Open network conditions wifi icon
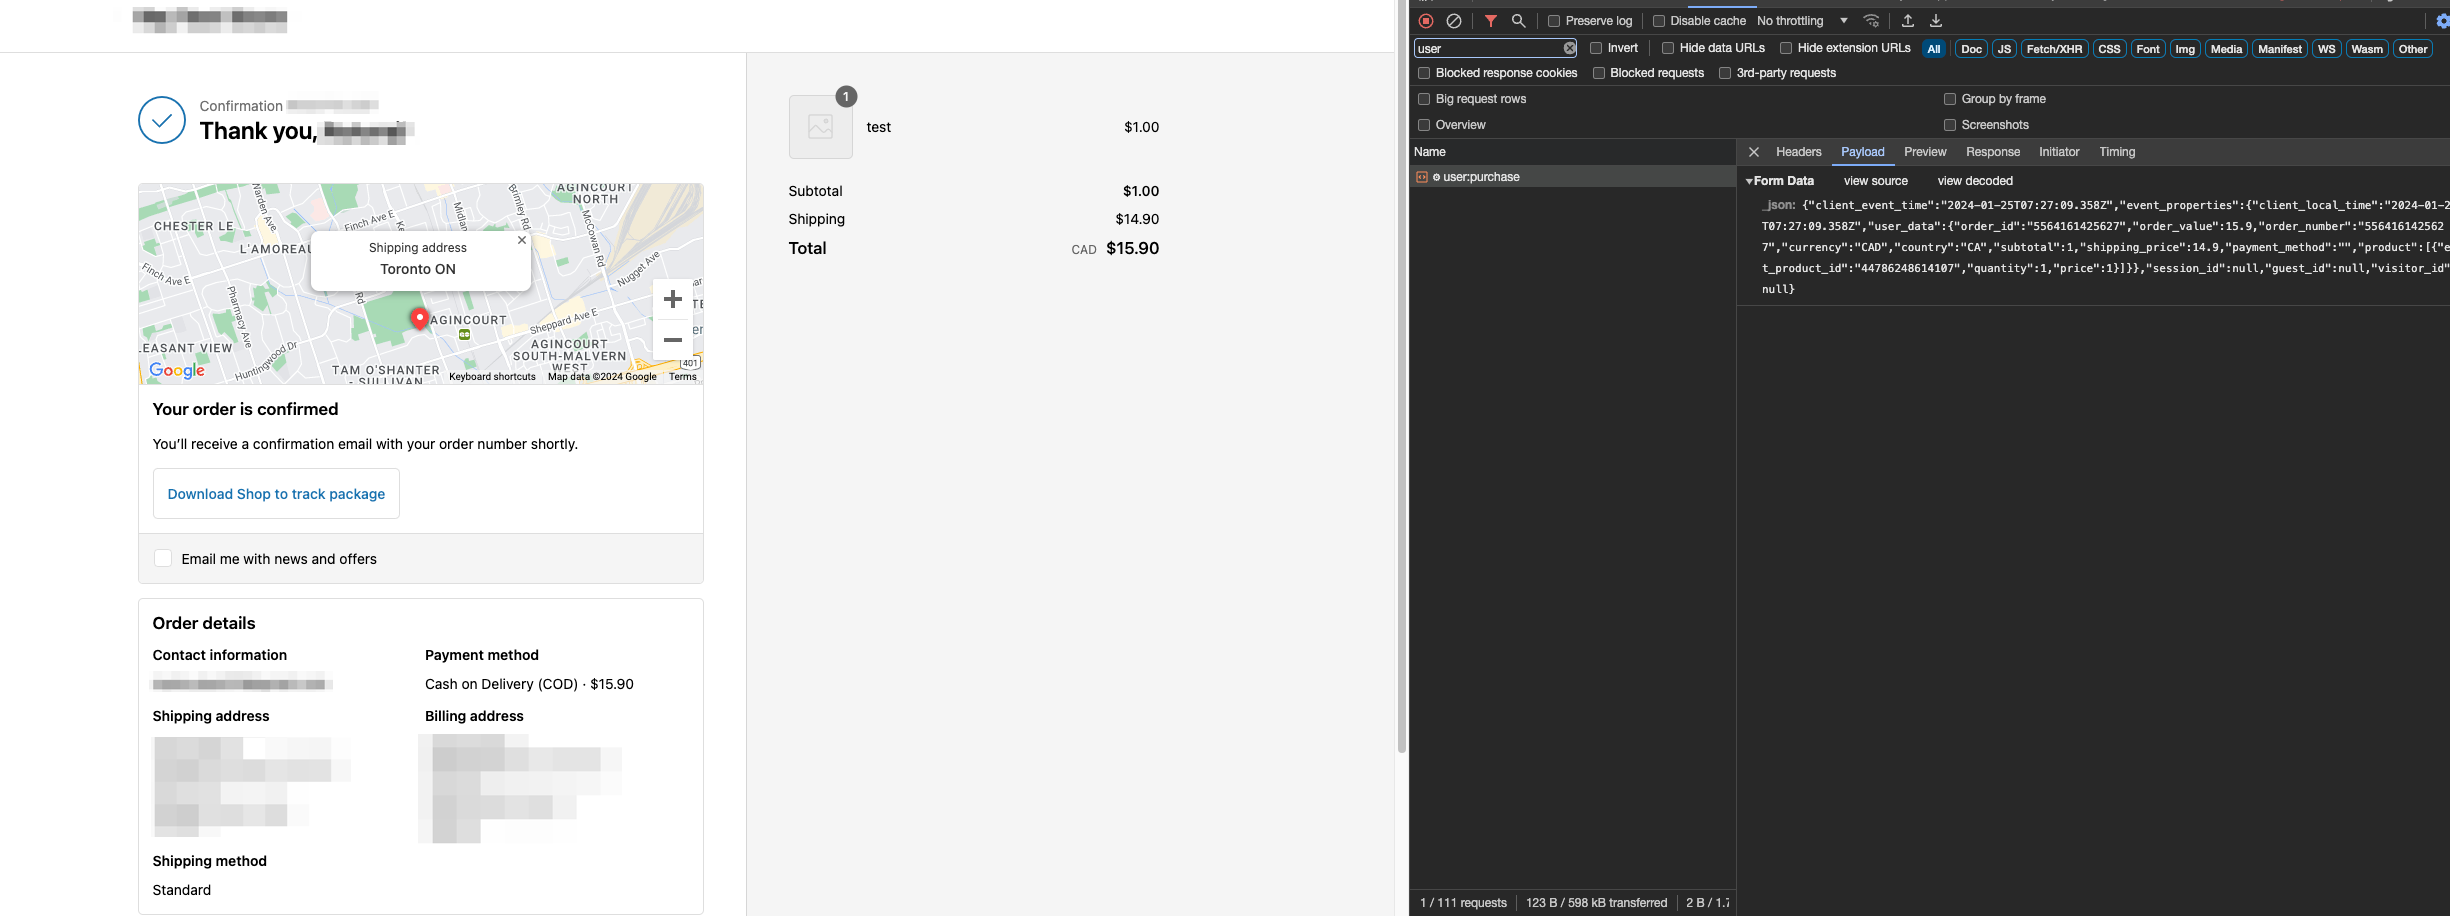This screenshot has width=2450, height=916. 1871,21
